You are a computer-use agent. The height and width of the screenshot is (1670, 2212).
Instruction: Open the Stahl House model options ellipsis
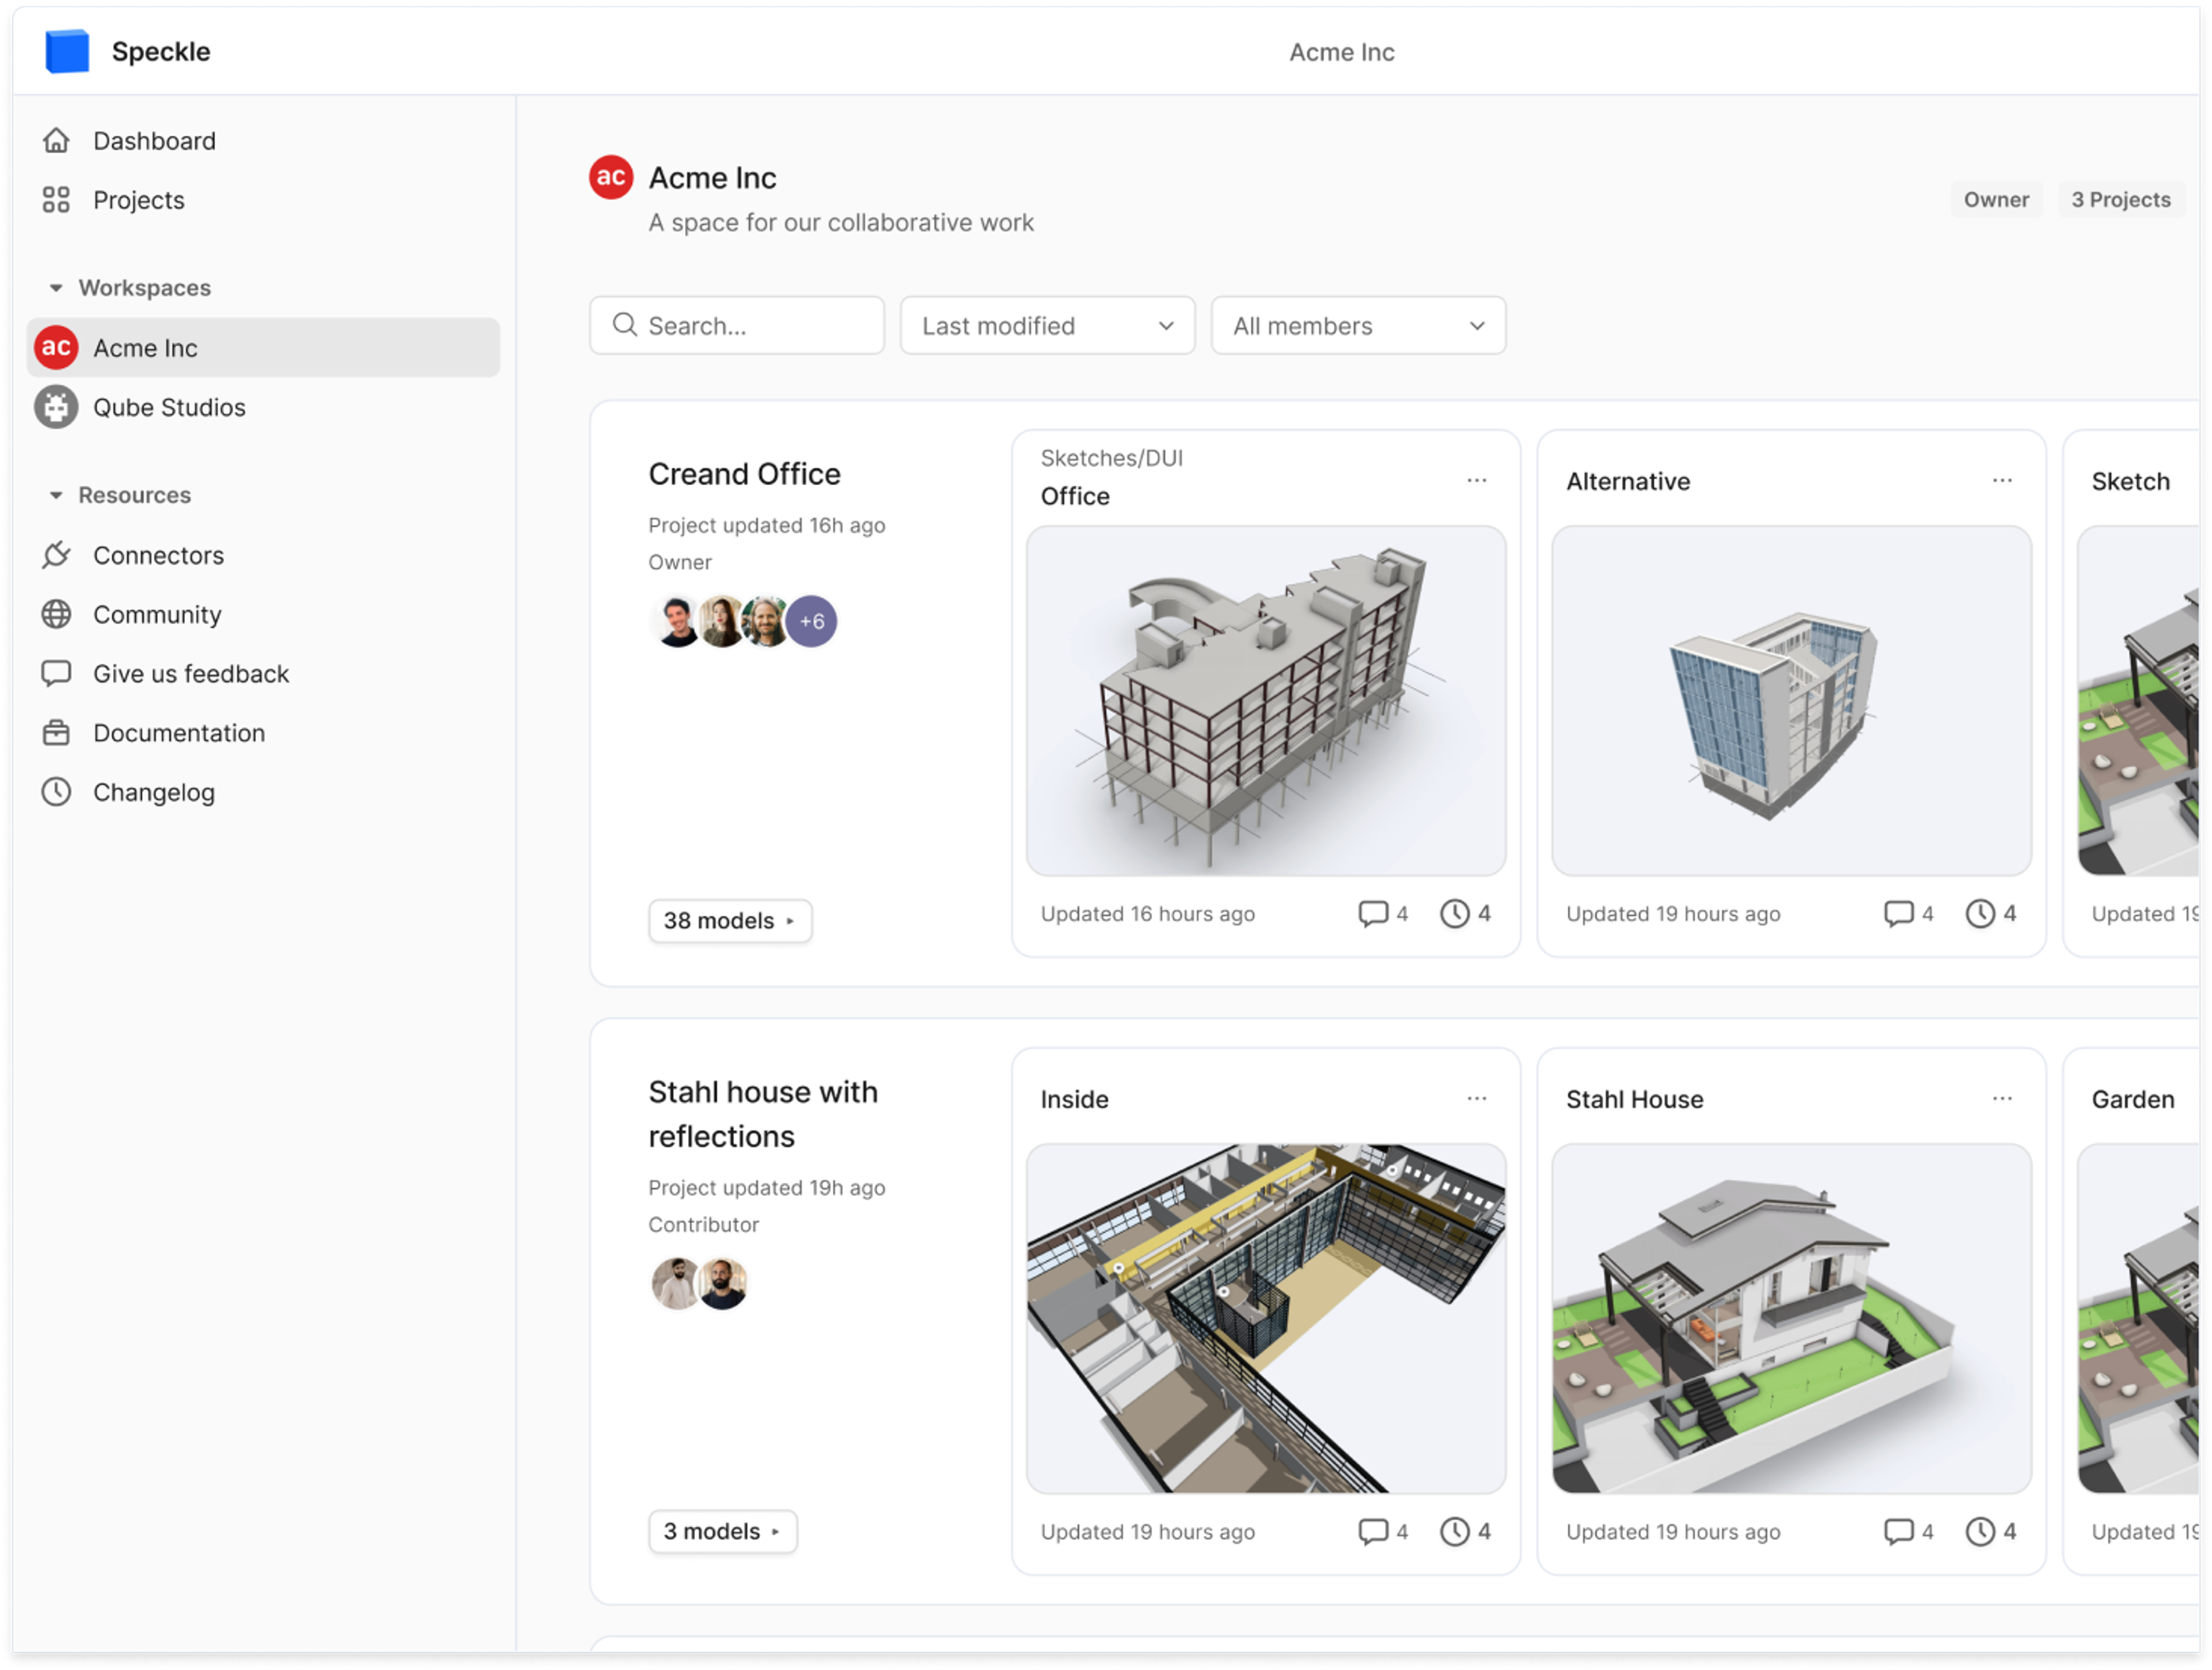(x=2002, y=1099)
